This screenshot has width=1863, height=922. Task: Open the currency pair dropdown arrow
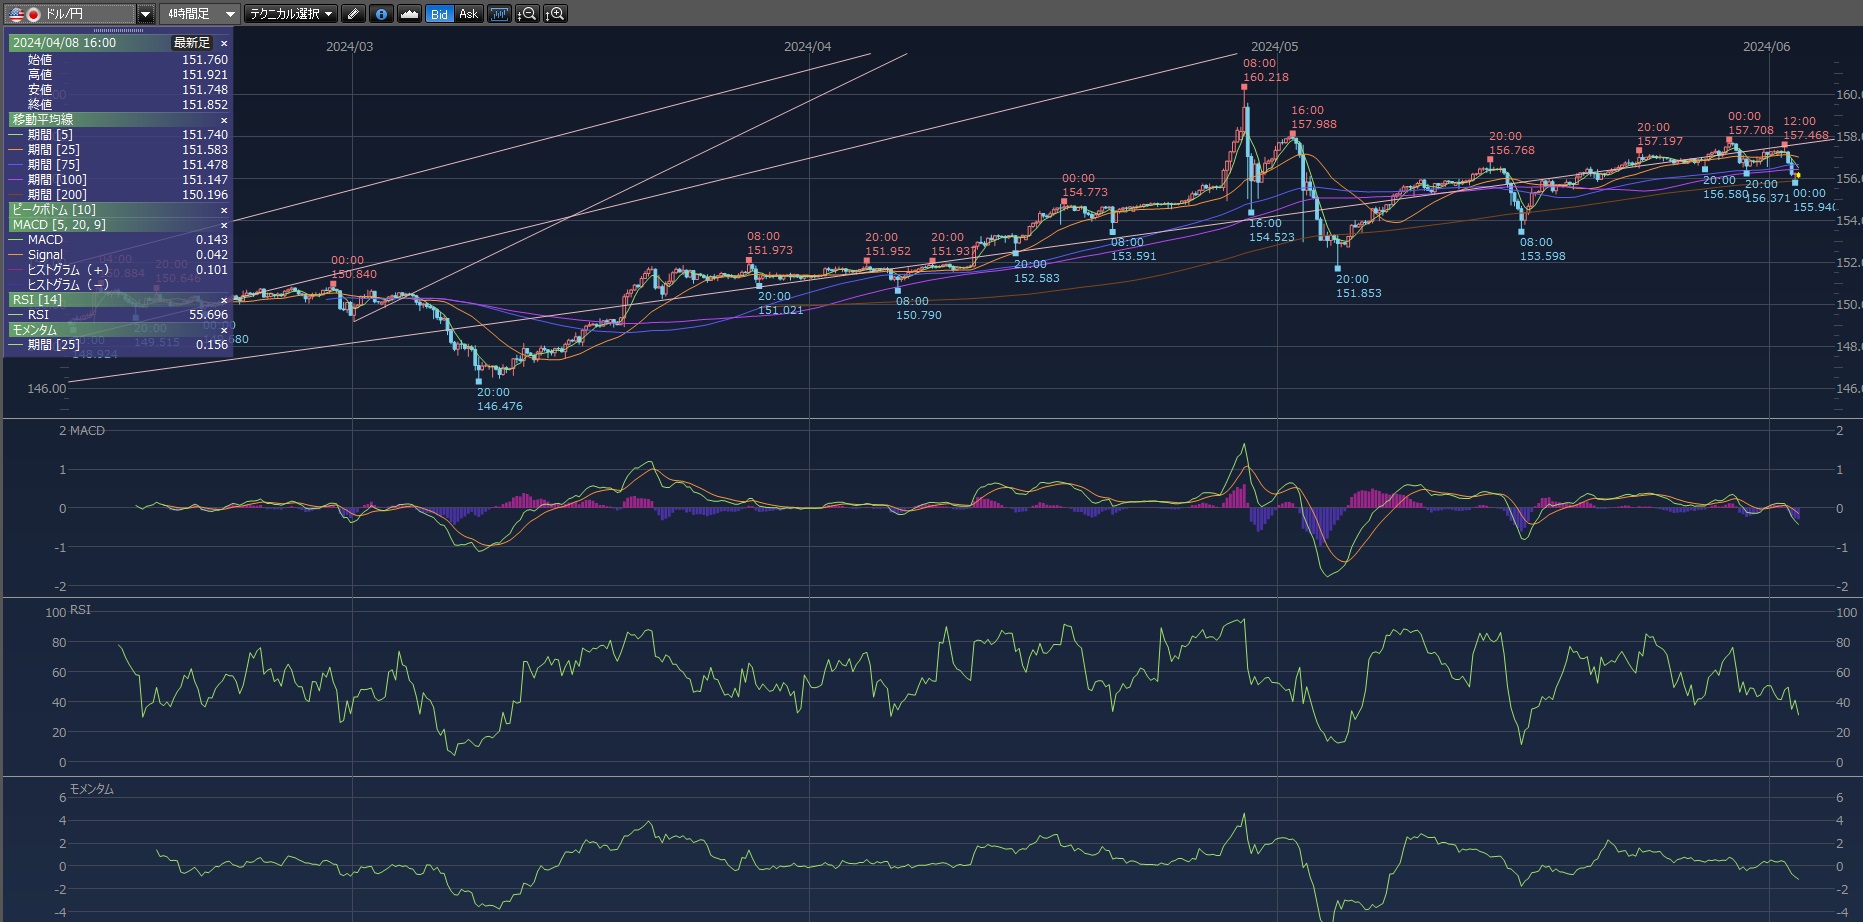pyautogui.click(x=145, y=14)
